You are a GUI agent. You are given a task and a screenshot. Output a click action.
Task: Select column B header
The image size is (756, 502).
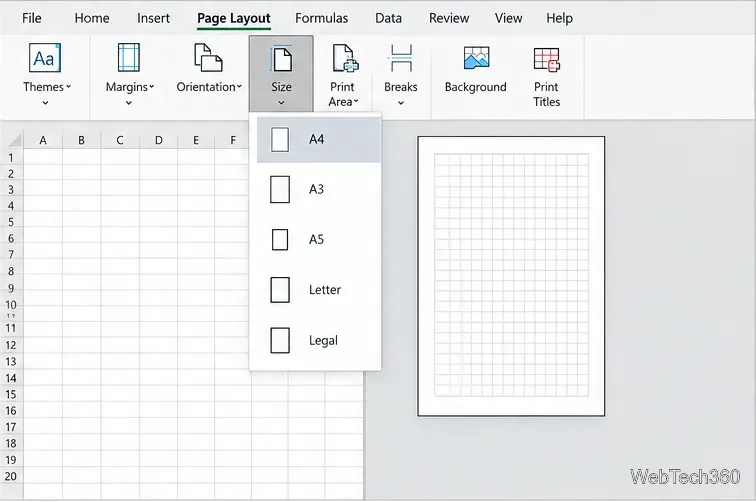[x=81, y=140]
